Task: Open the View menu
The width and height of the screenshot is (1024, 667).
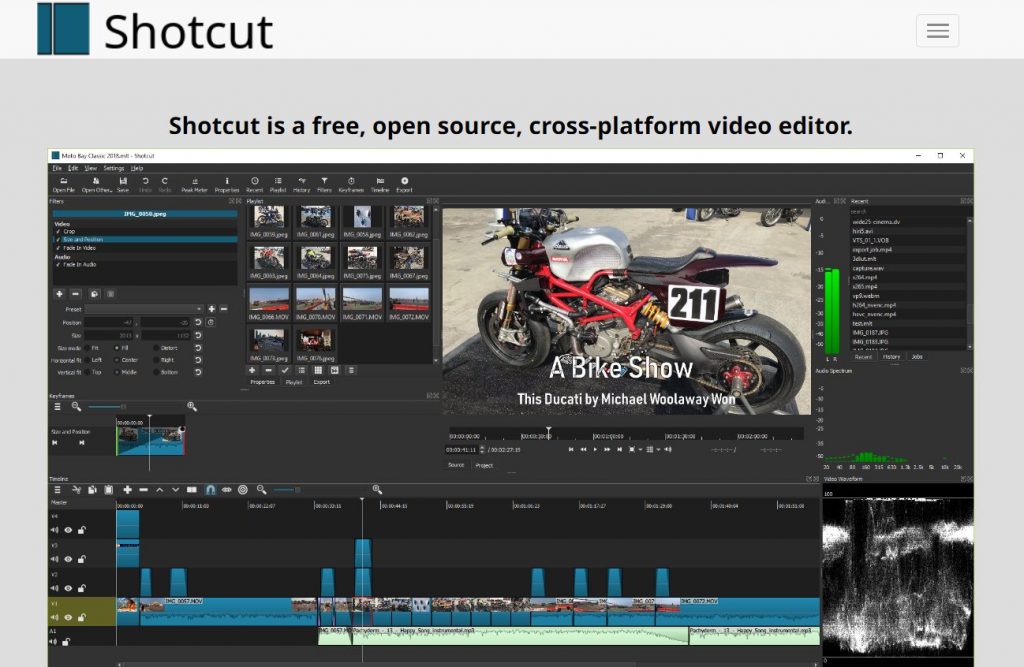Action: click(x=90, y=168)
